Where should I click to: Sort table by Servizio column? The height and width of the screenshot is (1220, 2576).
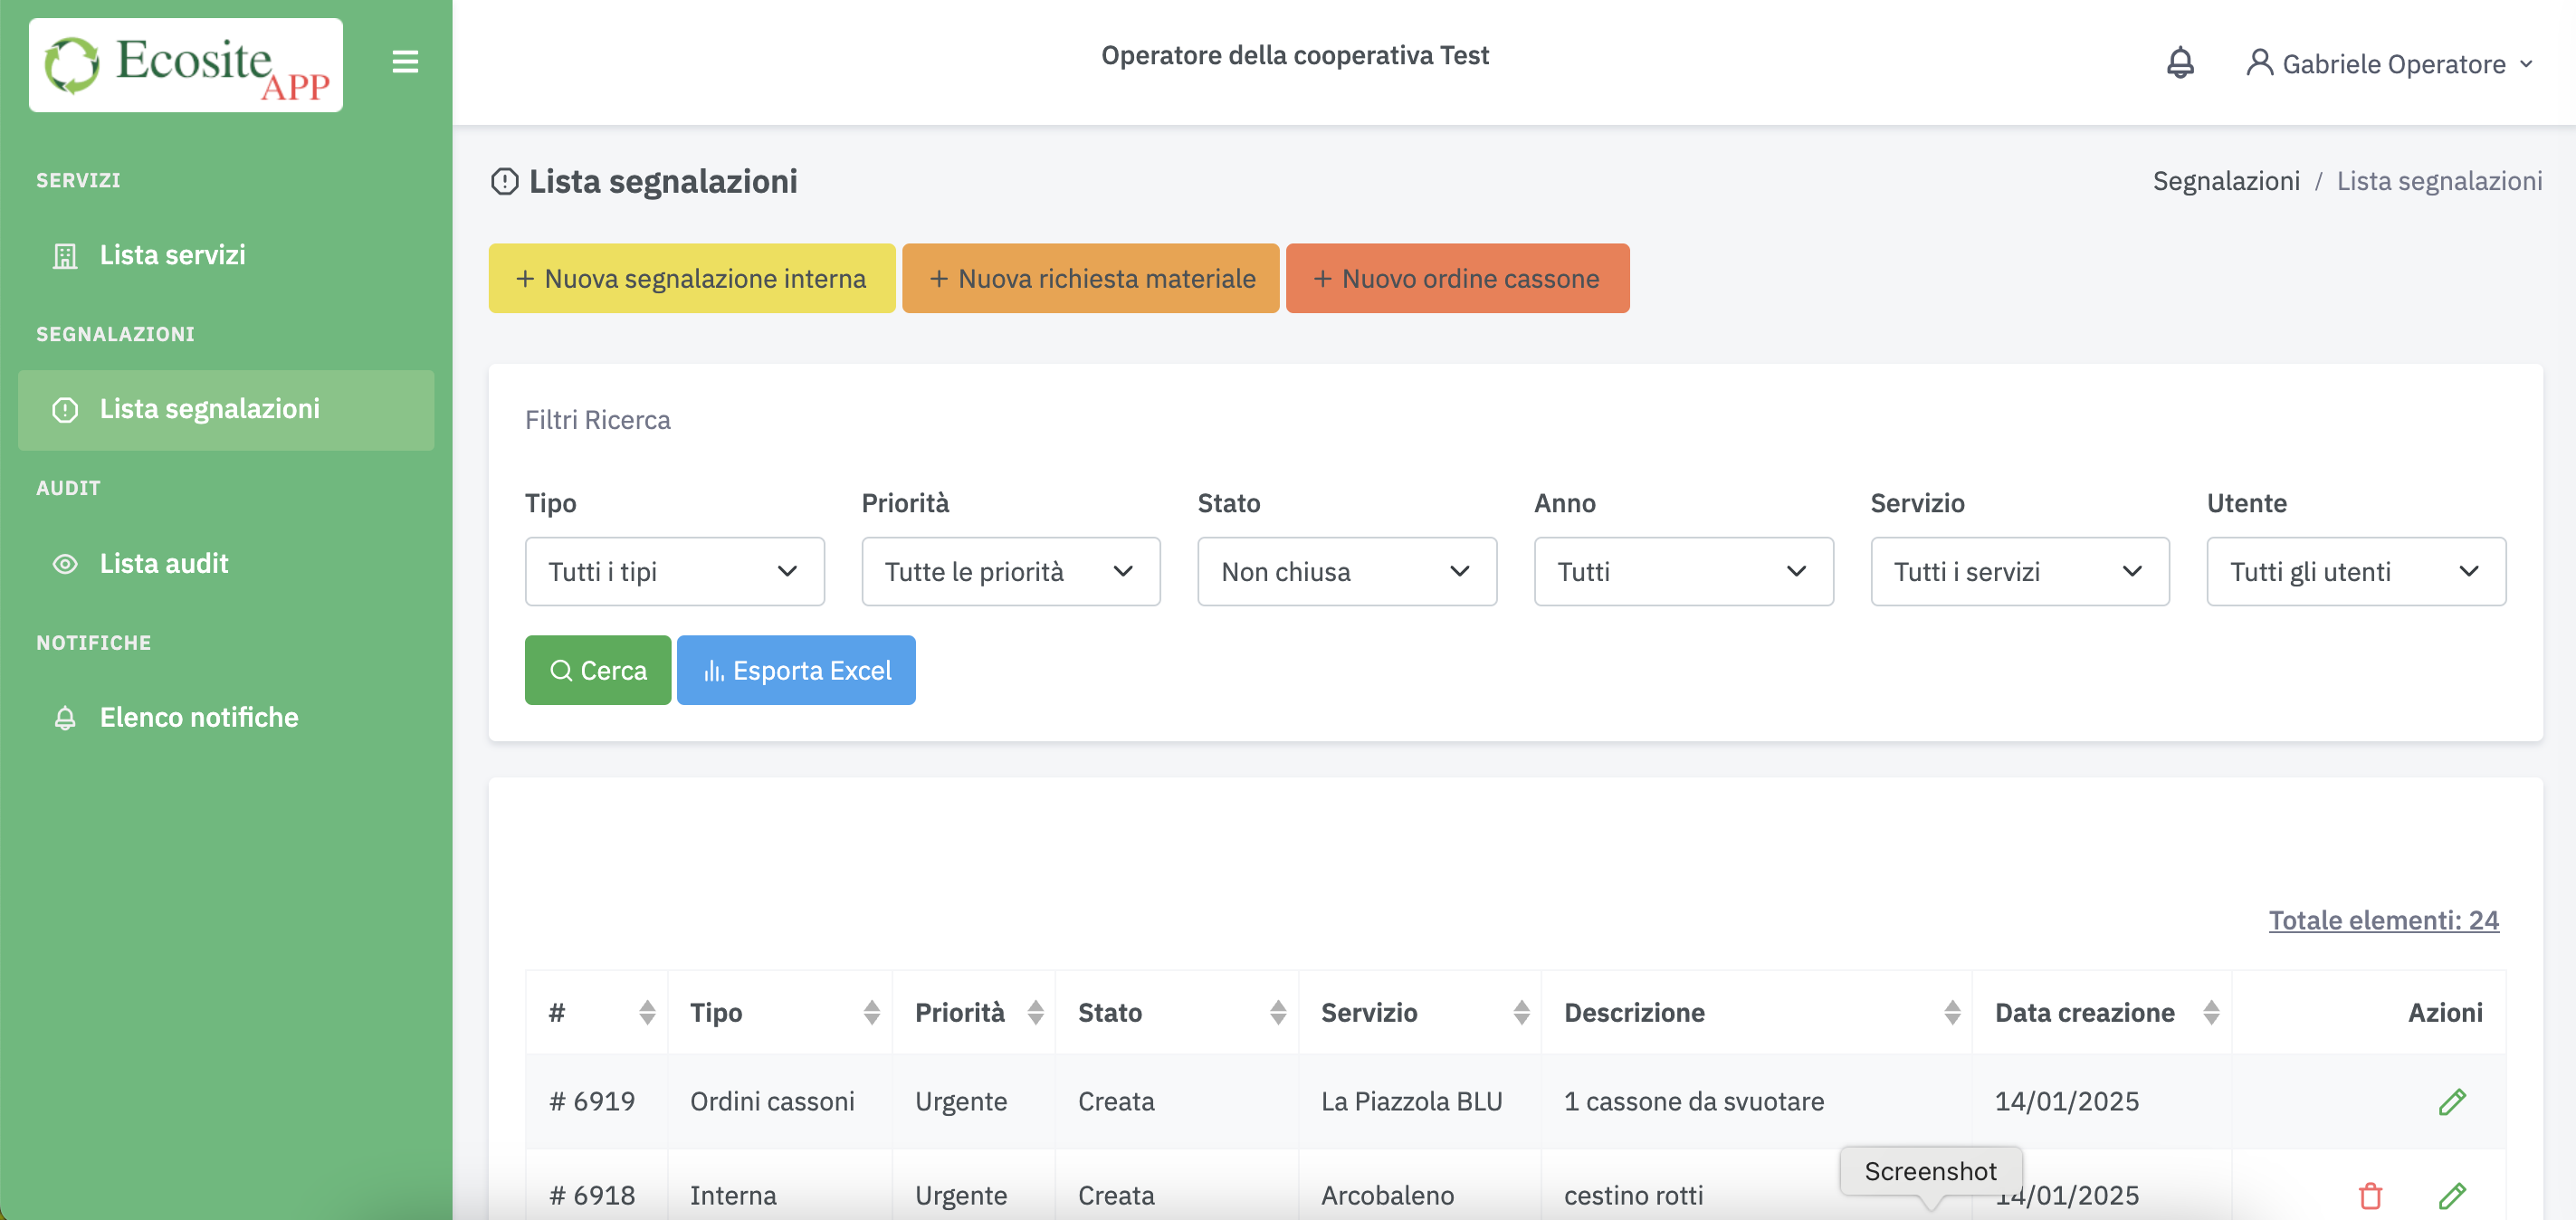1521,1012
